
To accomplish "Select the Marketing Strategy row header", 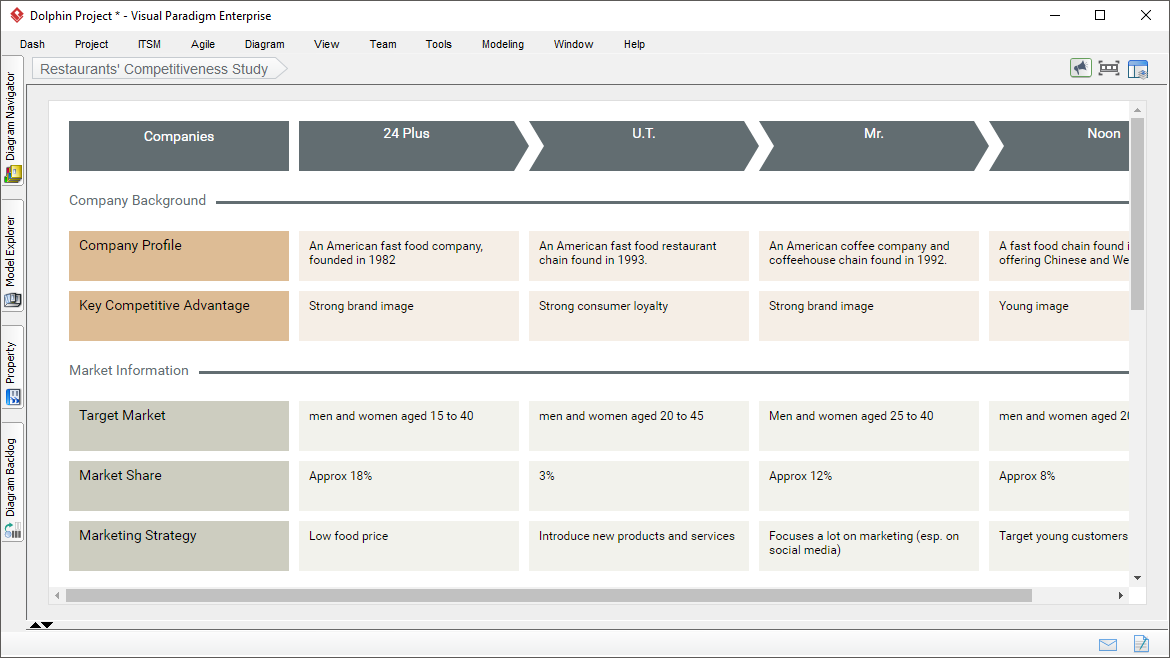I will [x=179, y=546].
